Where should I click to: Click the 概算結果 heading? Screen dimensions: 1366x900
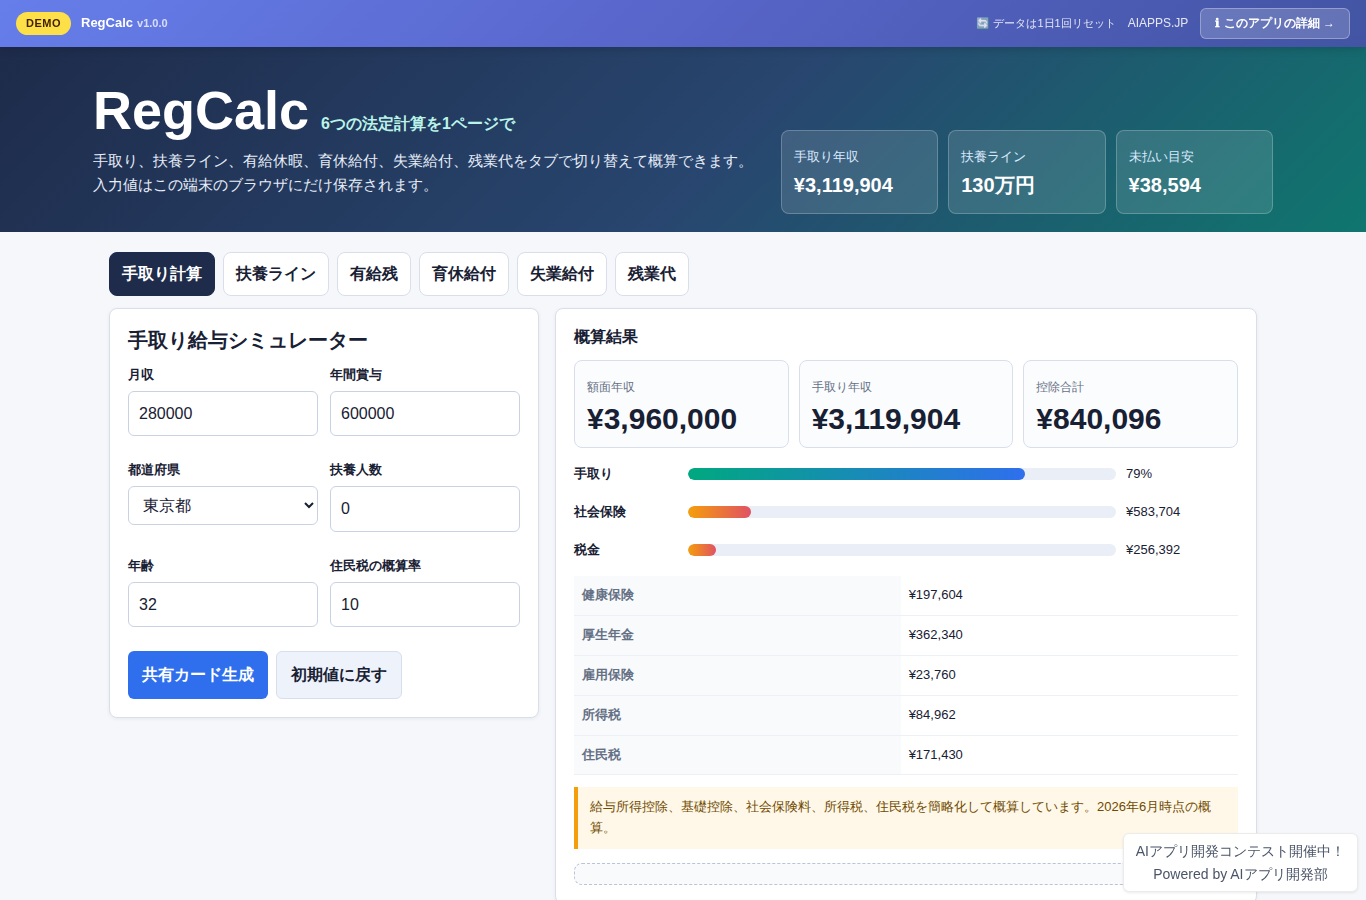point(606,337)
